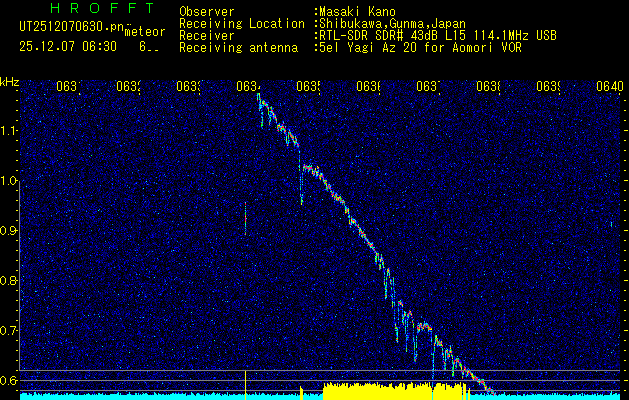The image size is (629, 400).
Task: Click the RTL-SDR receiver description text
Action: point(438,36)
